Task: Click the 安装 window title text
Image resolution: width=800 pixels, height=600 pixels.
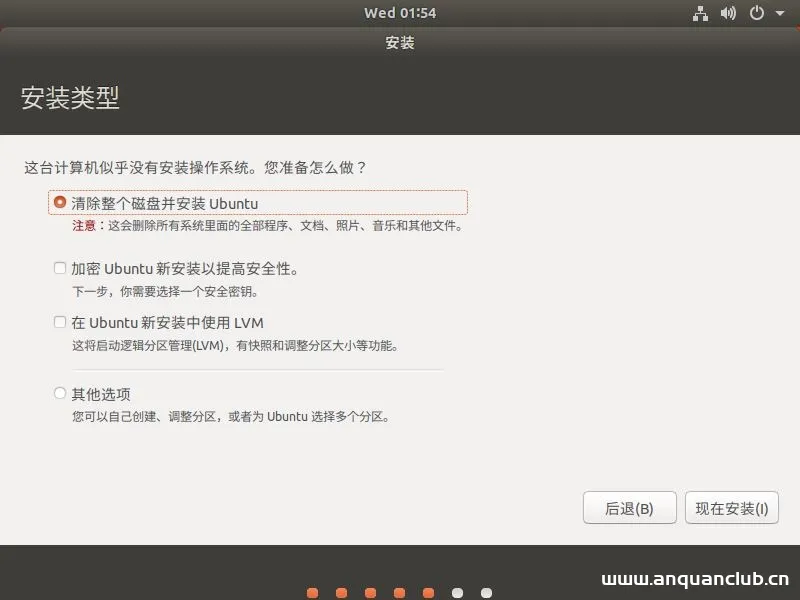Action: [x=399, y=42]
